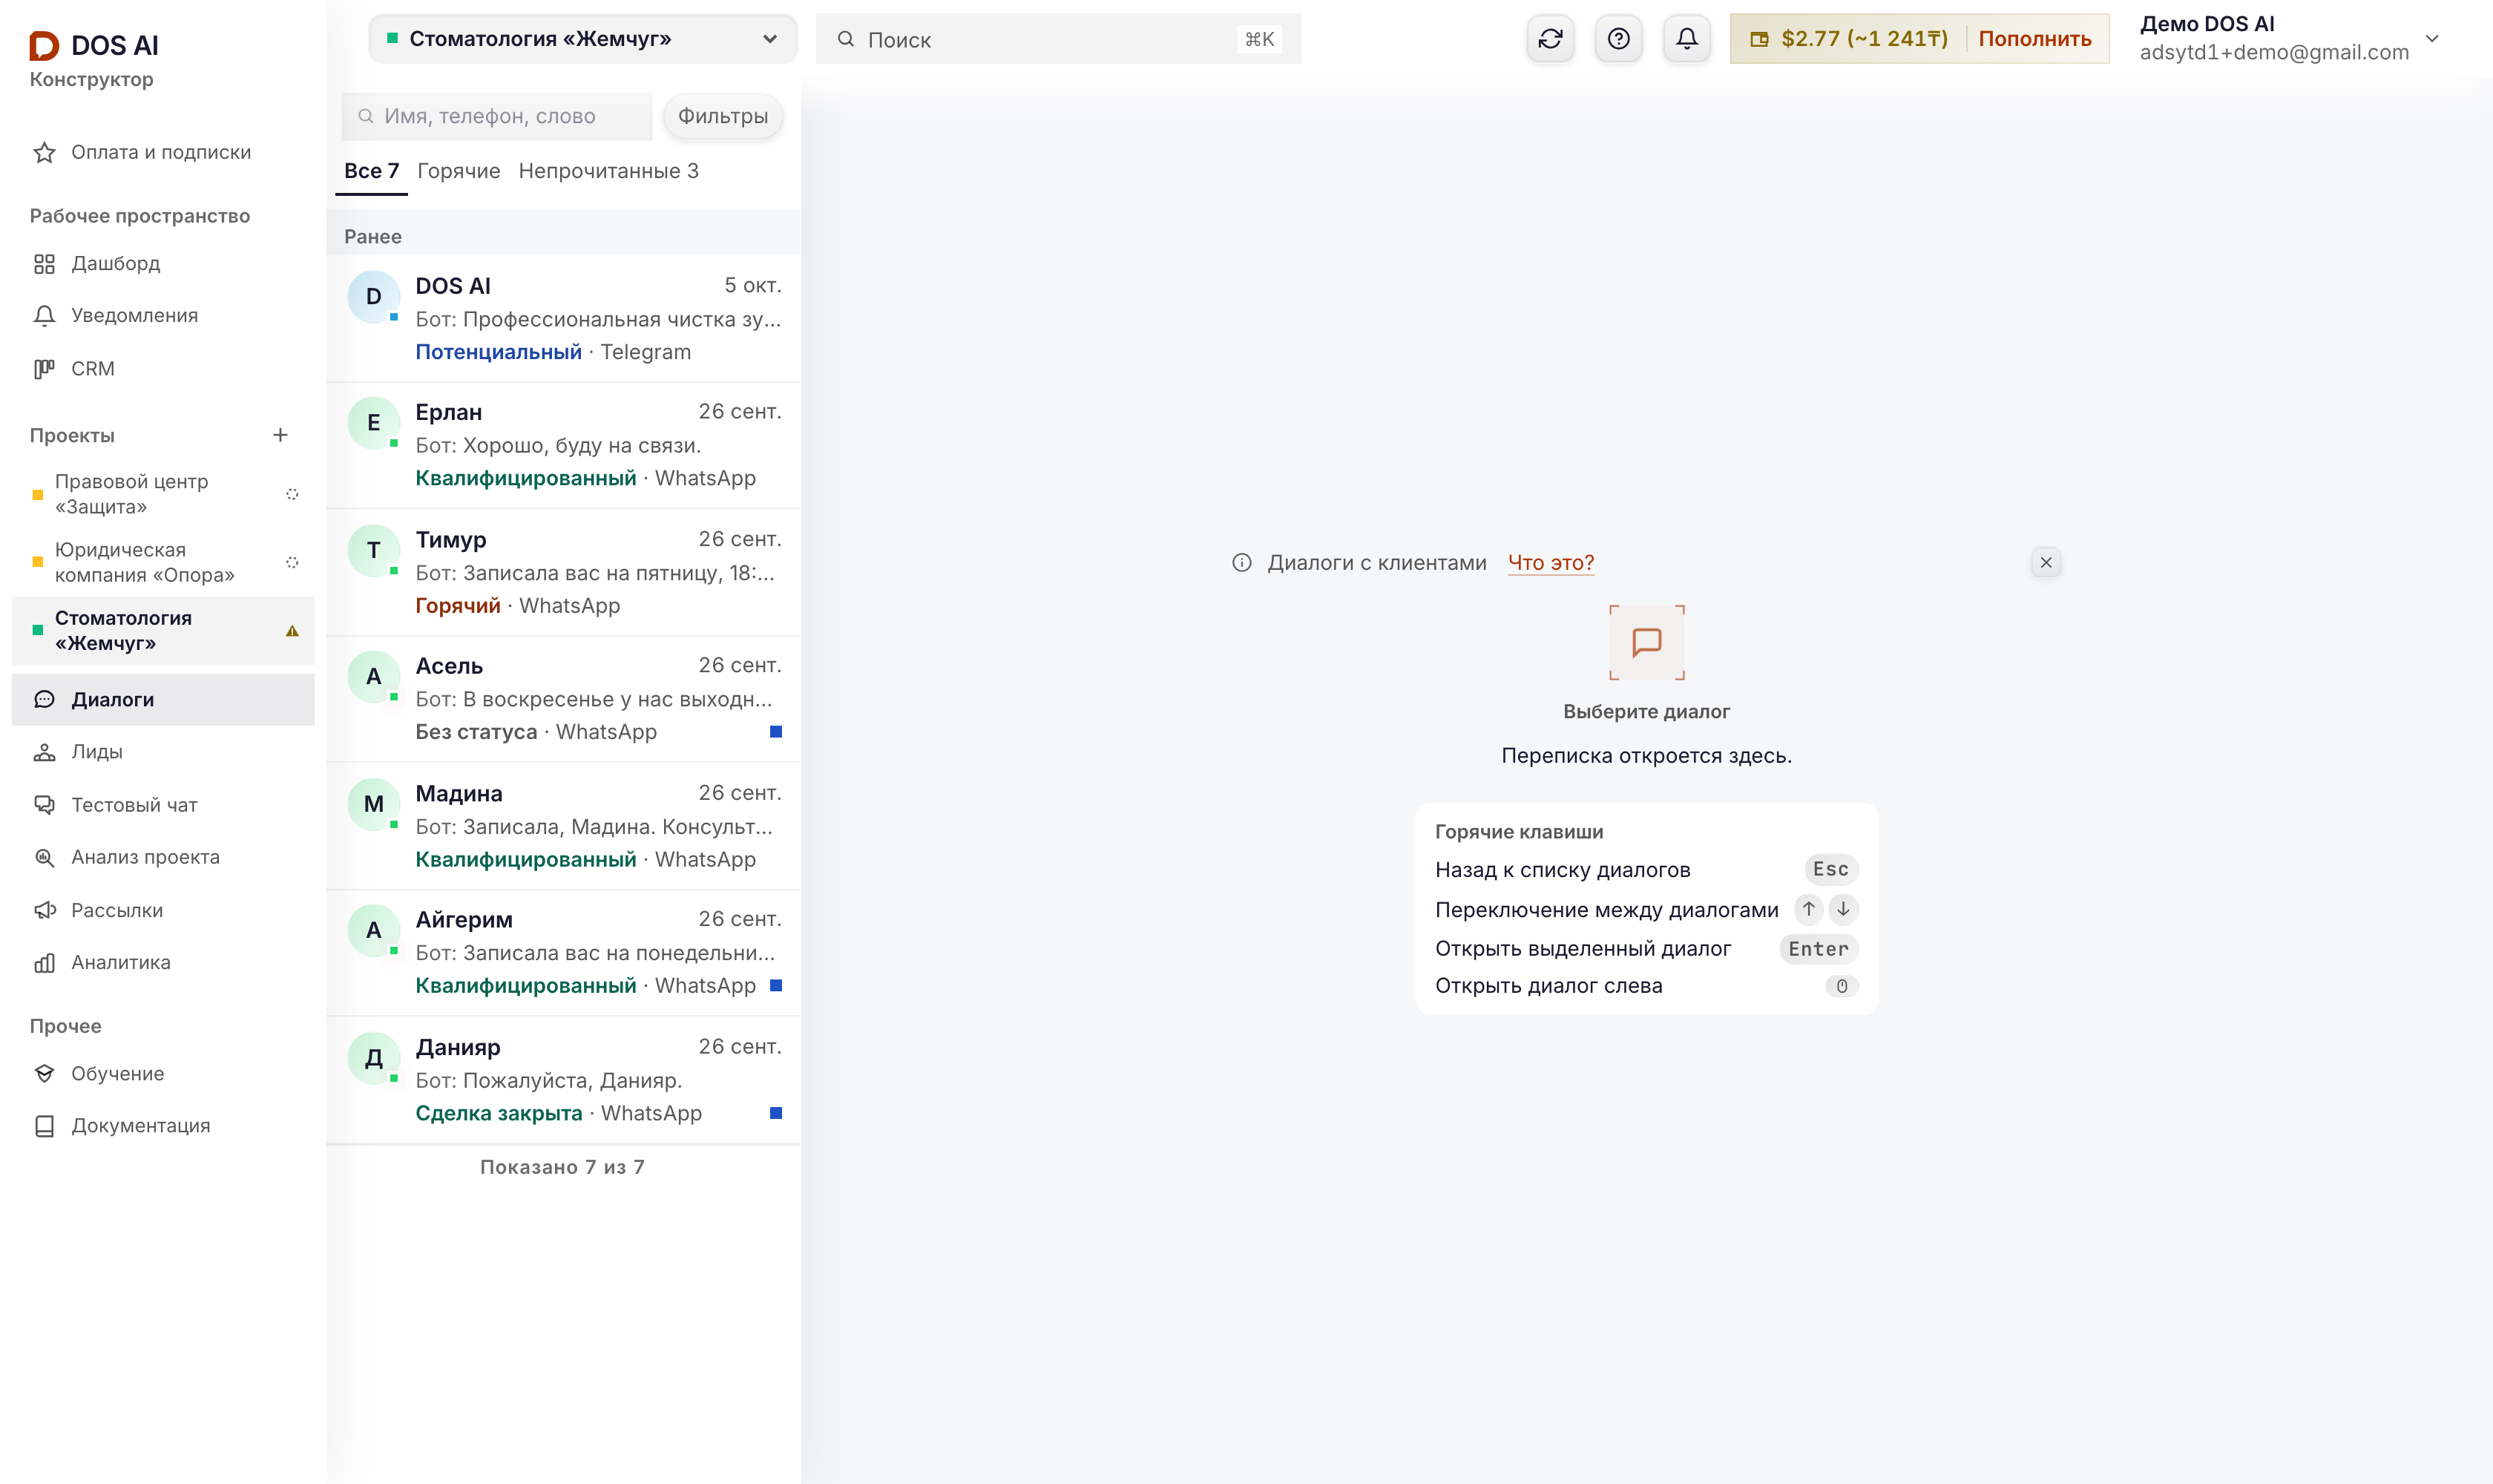Image resolution: width=2493 pixels, height=1484 pixels.
Task: Switch to Непрочитанные 3 tab
Action: pyautogui.click(x=608, y=171)
